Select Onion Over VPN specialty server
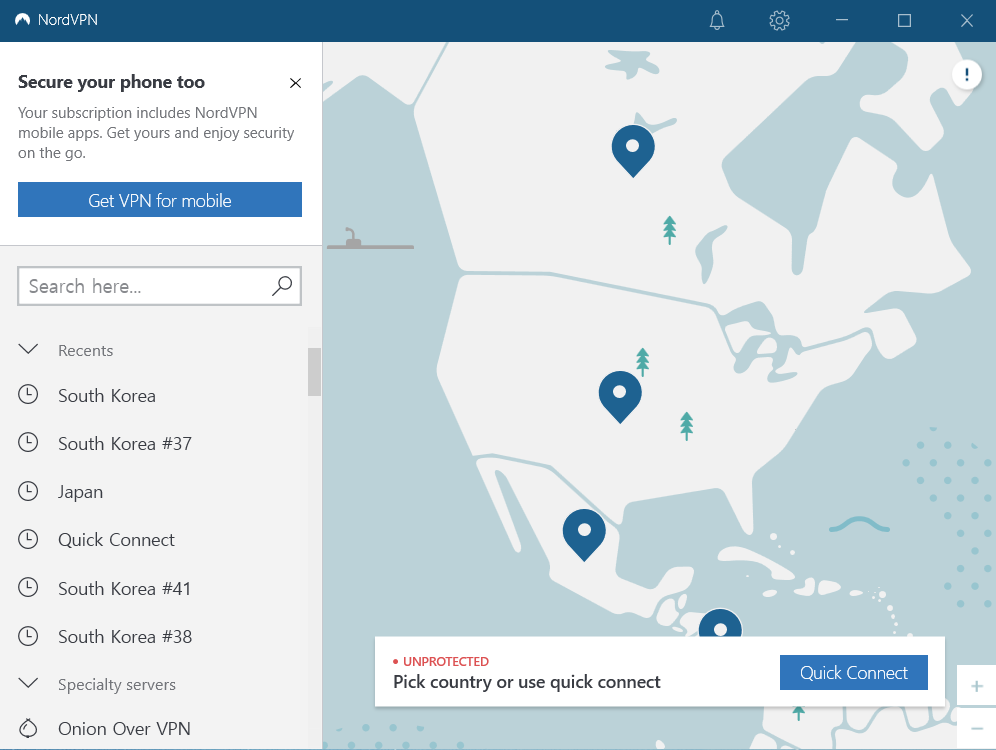The height and width of the screenshot is (750, 996). (x=124, y=728)
